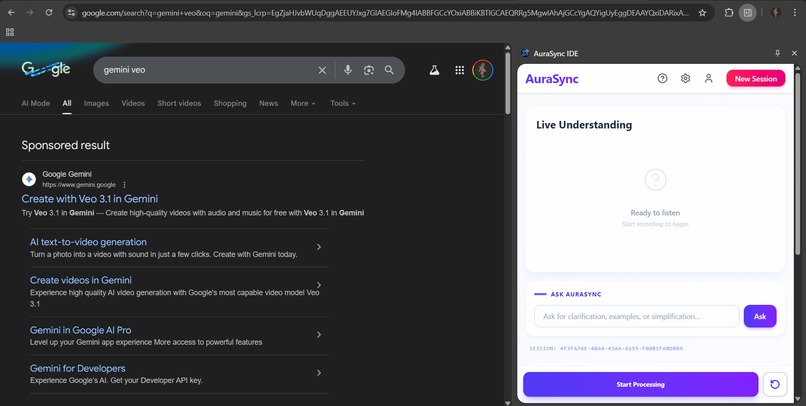Open Google account avatar
Viewport: 806px width, 406px height.
point(483,70)
